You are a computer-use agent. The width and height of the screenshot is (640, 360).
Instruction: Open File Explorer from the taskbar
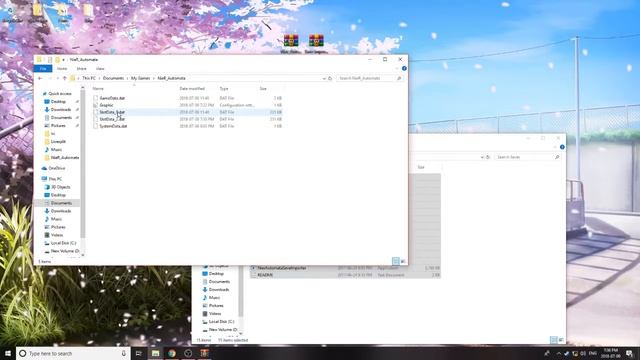[x=156, y=353]
